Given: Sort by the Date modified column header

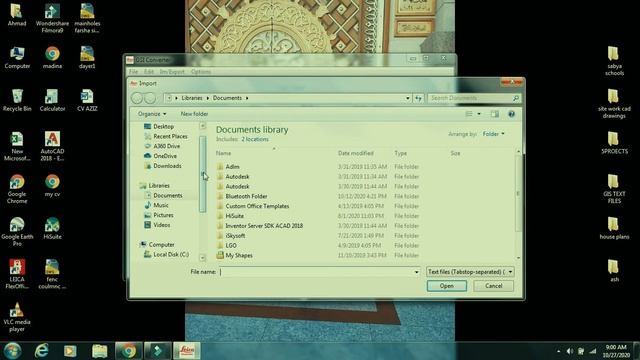Looking at the screenshot, I should coord(356,153).
